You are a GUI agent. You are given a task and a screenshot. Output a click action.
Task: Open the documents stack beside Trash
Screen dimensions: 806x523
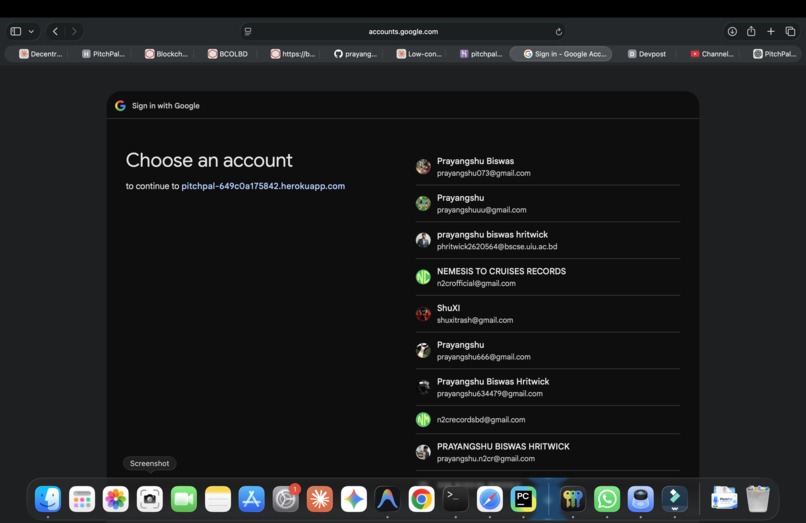(724, 499)
